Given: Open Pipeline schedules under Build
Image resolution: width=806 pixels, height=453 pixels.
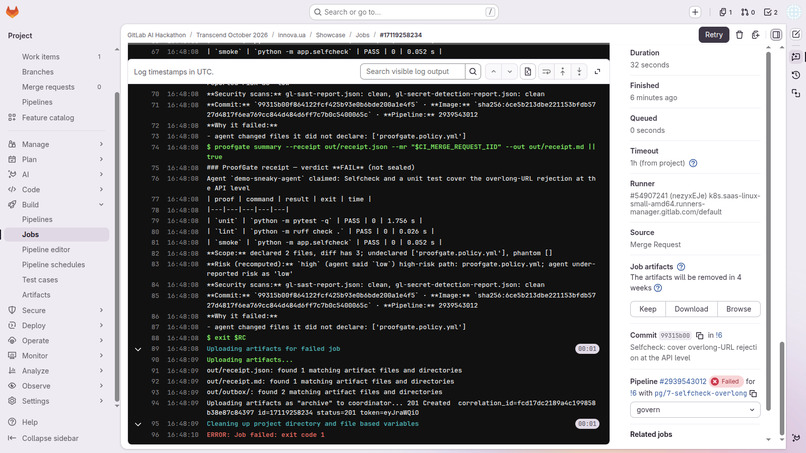Looking at the screenshot, I should (57, 264).
